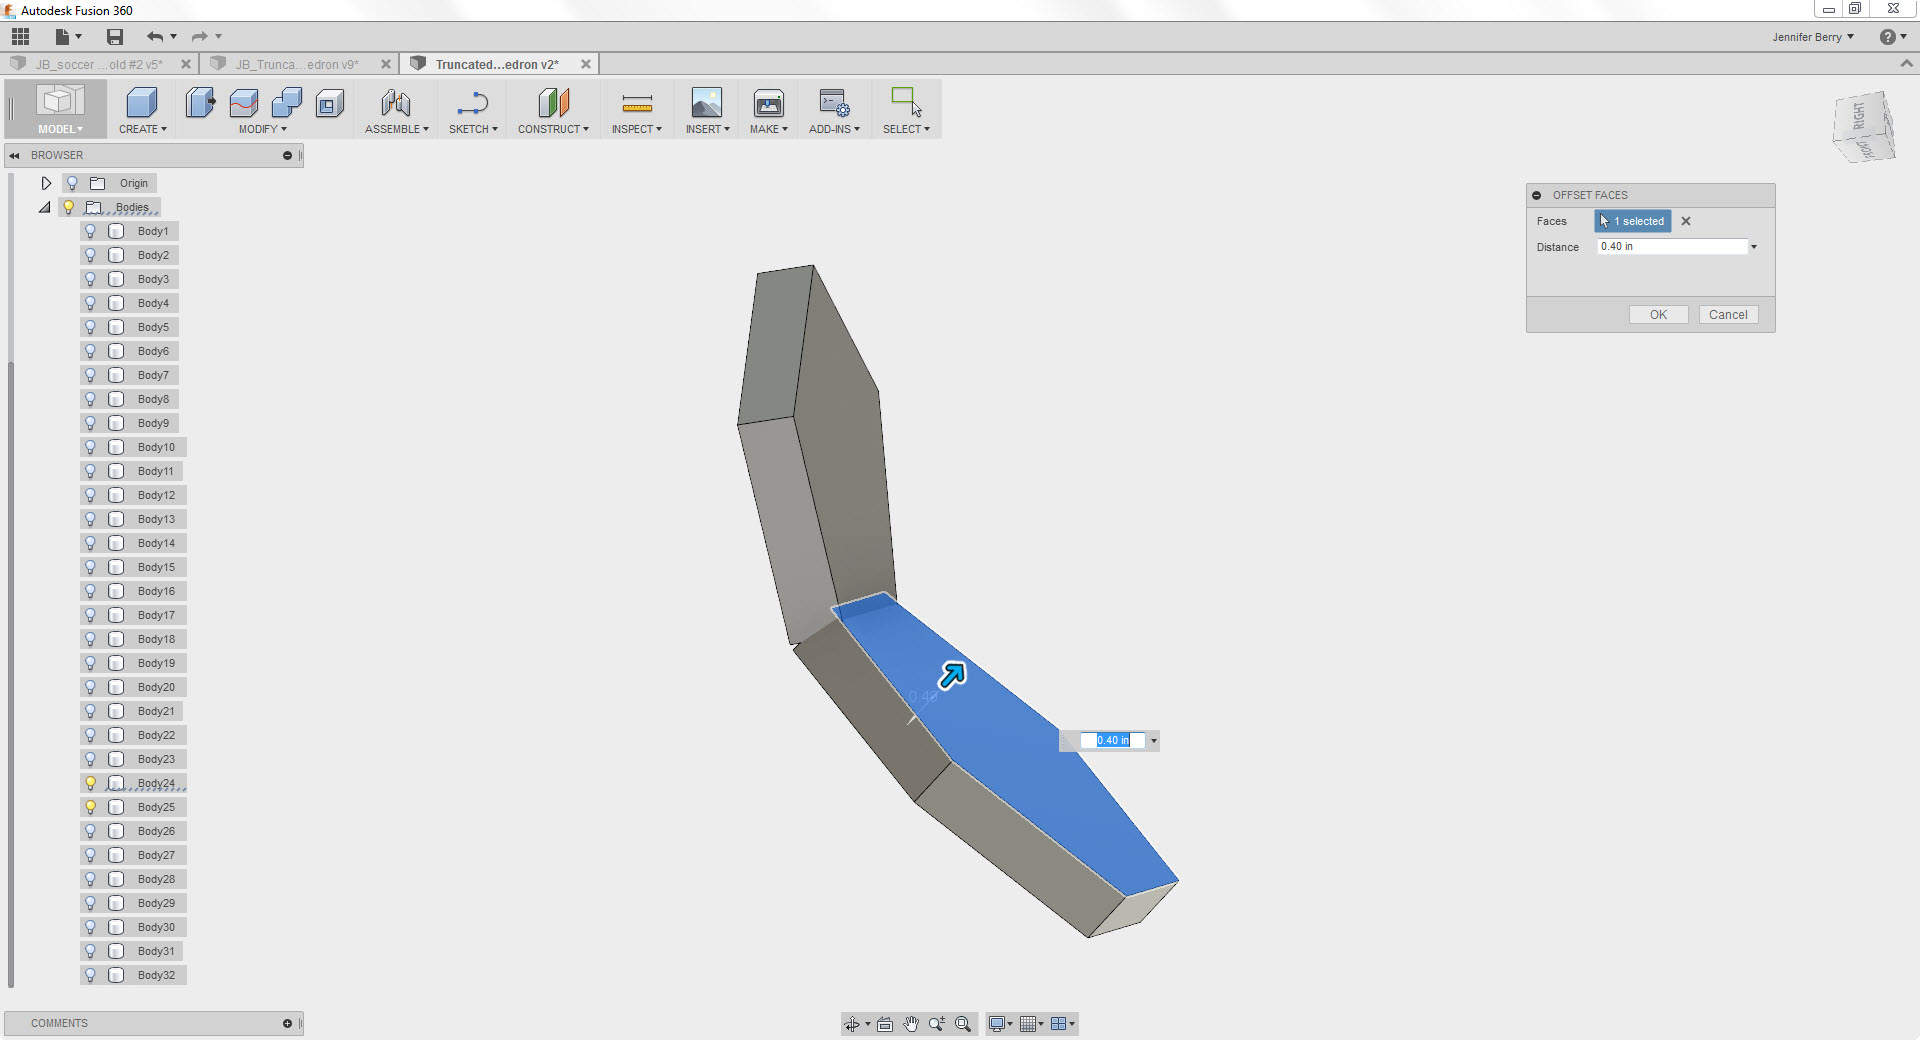The image size is (1920, 1040).
Task: Activate the Pan hand tool
Action: tap(911, 1024)
